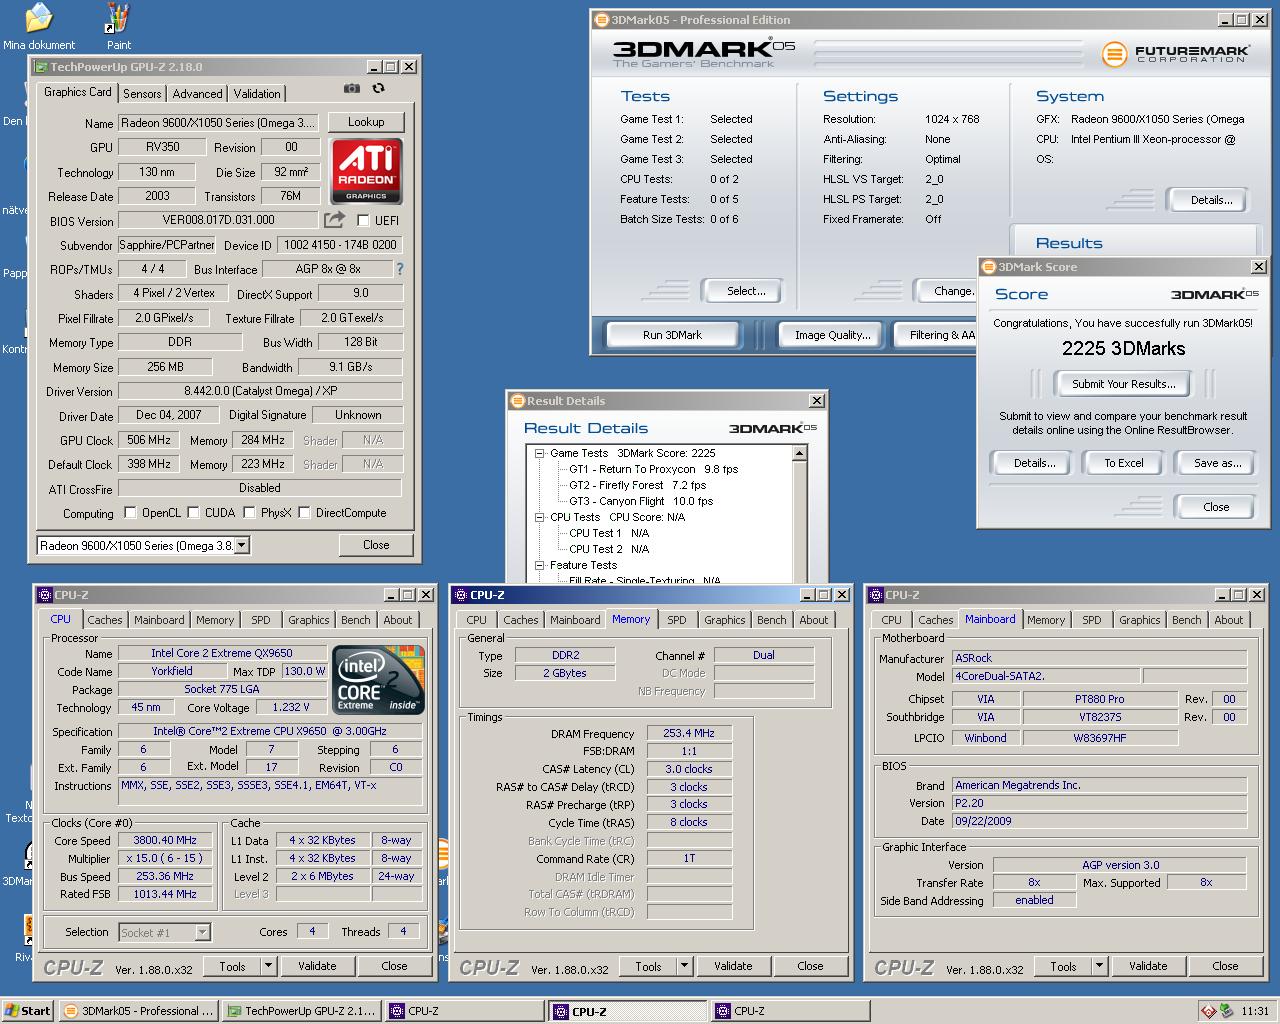
Task: Click the Futuremark Corporation logo
Action: (1176, 54)
